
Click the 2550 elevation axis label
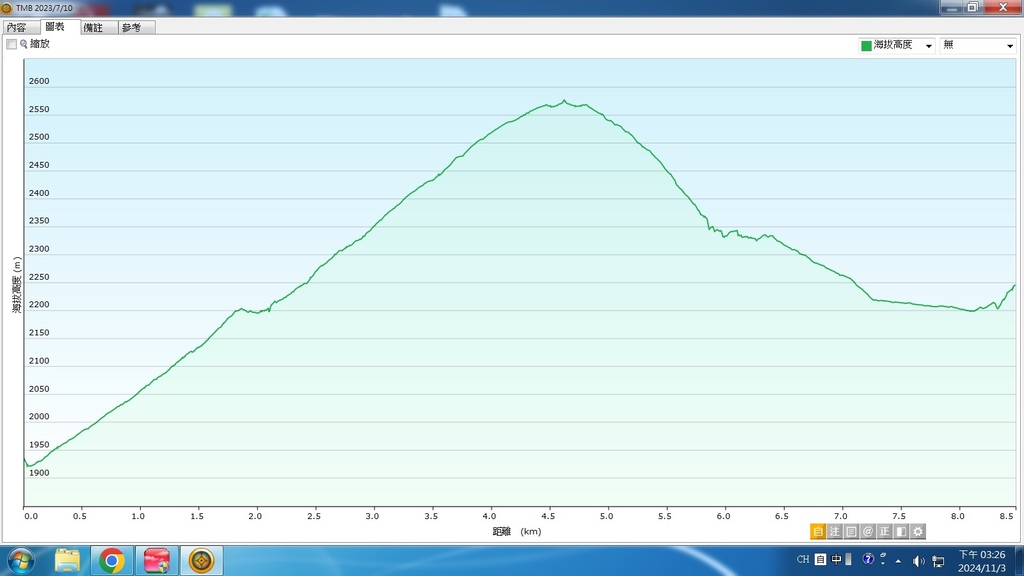39,109
